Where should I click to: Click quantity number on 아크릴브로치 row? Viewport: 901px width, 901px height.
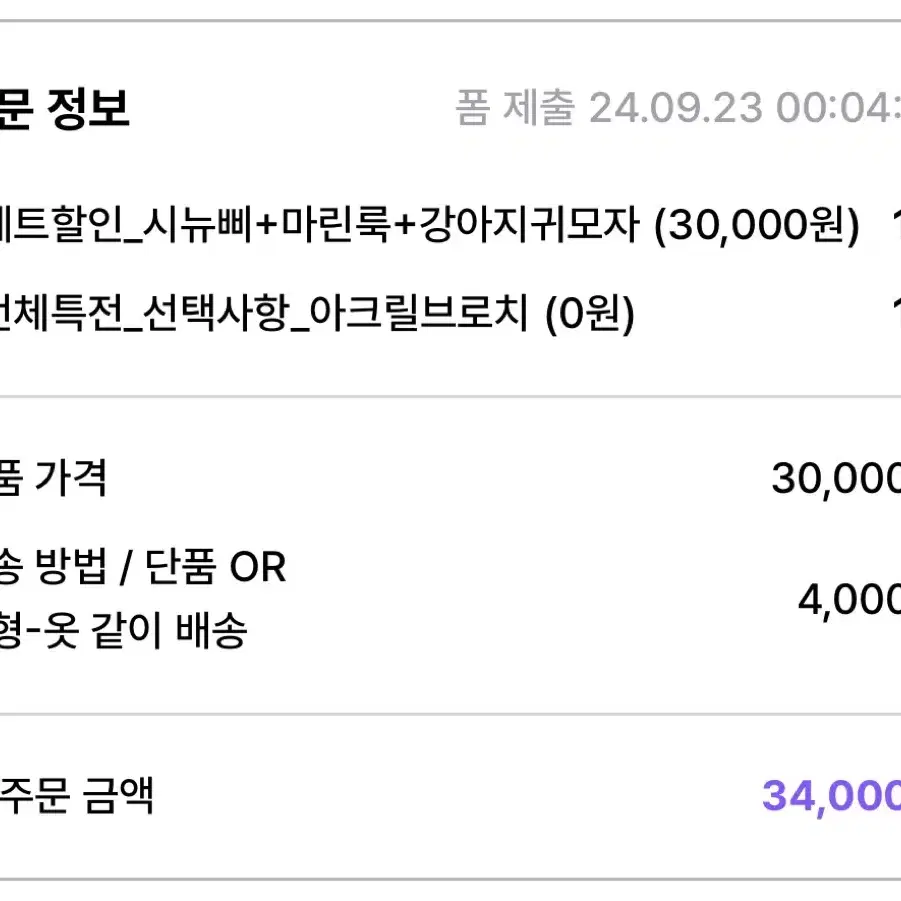point(895,314)
